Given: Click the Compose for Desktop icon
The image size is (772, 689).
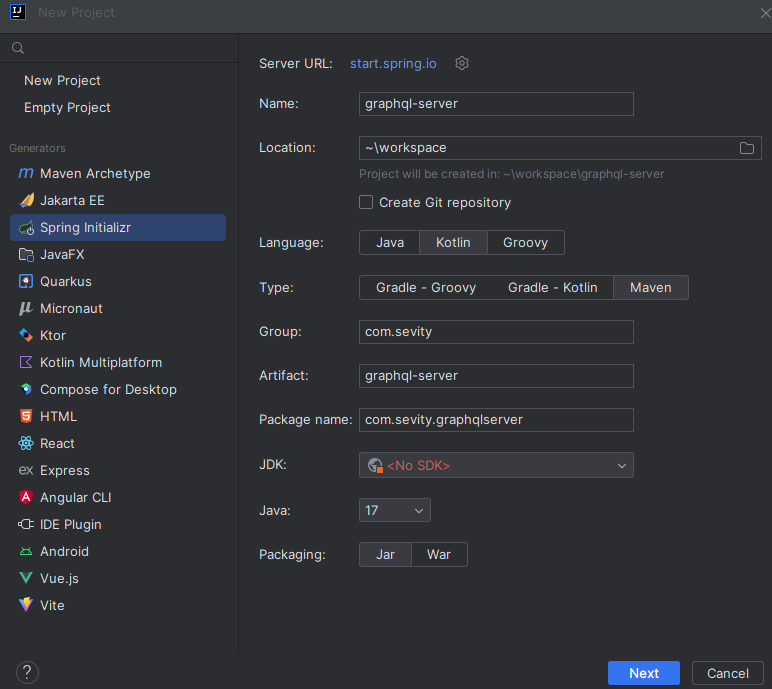Looking at the screenshot, I should (26, 389).
